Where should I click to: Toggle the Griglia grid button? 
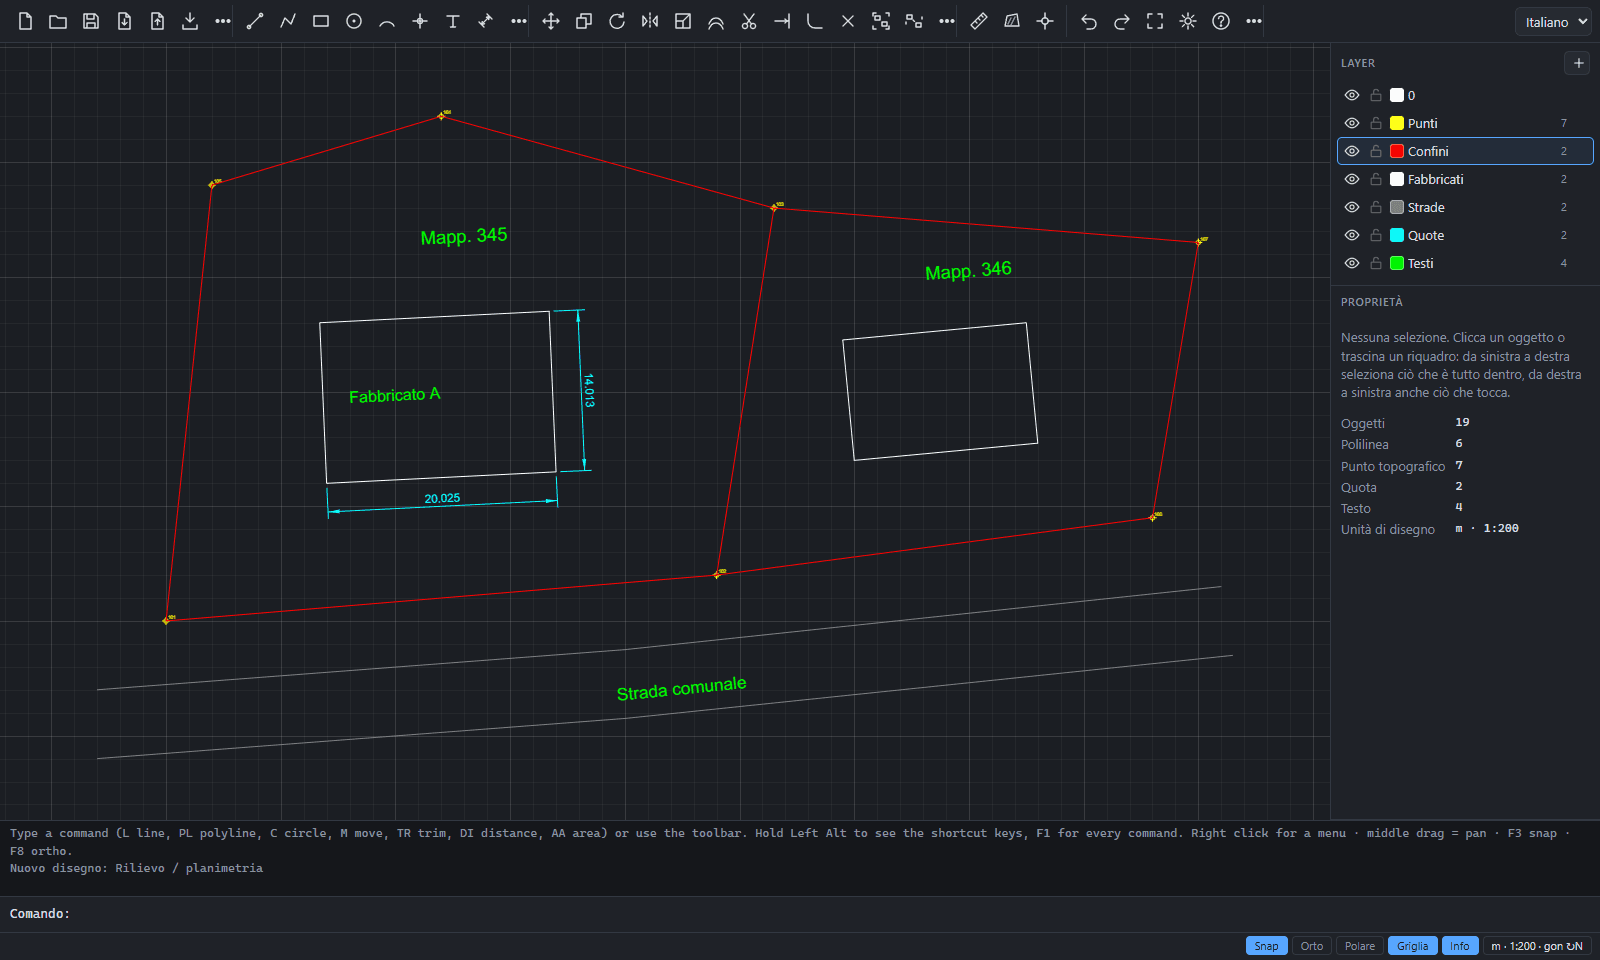1413,946
